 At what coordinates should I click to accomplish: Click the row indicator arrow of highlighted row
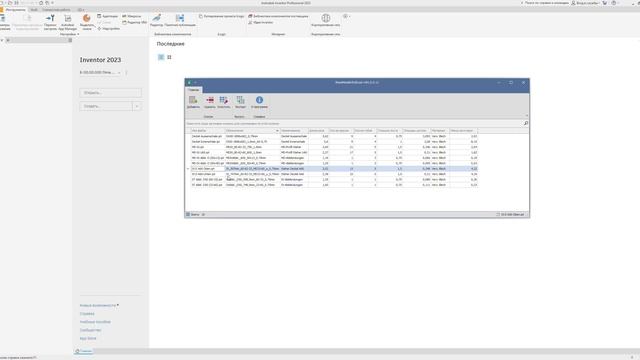click(188, 169)
